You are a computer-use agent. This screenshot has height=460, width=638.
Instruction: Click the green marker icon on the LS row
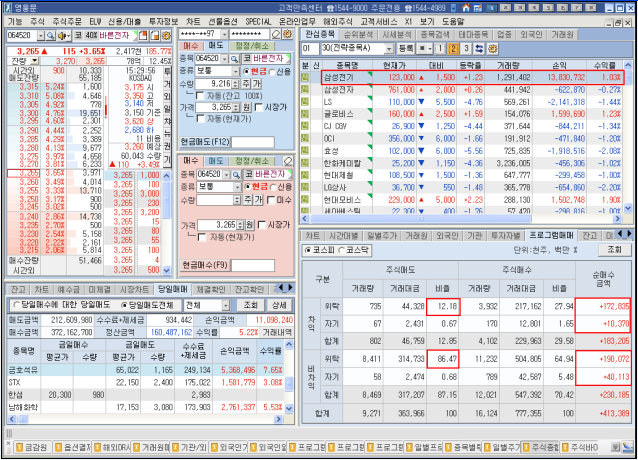click(305, 102)
